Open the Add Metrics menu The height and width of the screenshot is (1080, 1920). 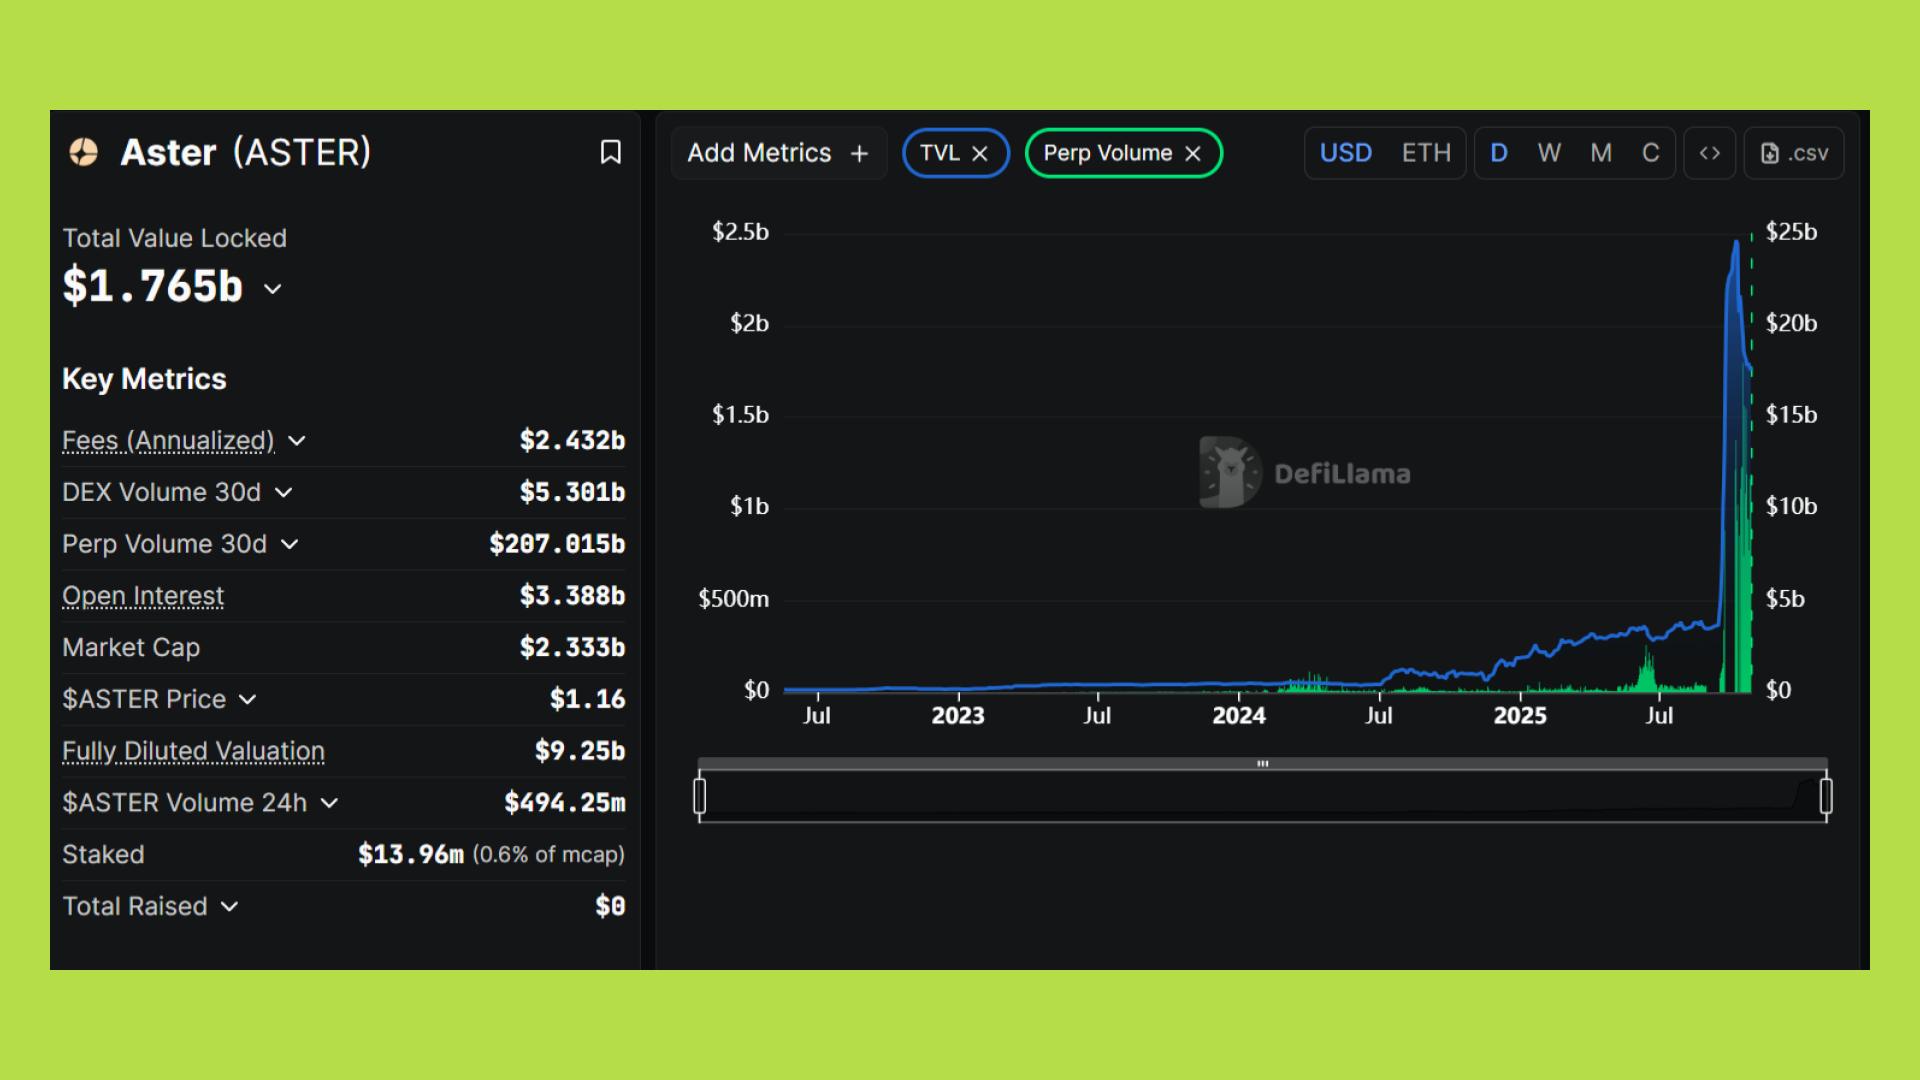point(760,153)
